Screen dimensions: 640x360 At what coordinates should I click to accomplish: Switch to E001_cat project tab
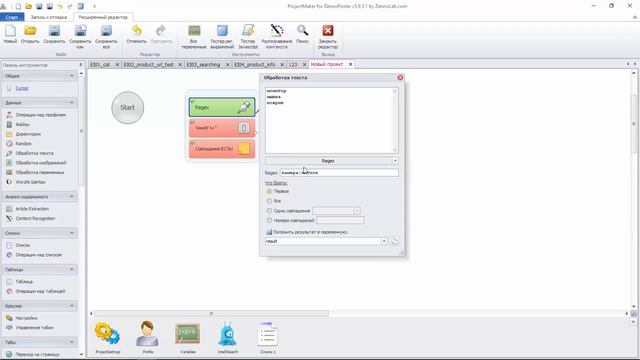click(x=100, y=64)
